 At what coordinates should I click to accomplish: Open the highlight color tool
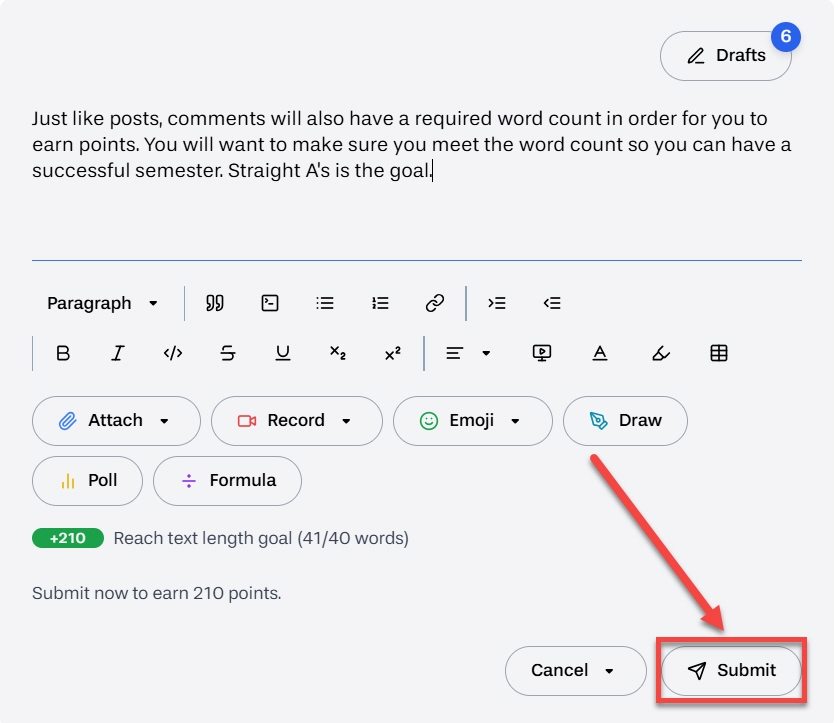click(x=661, y=353)
